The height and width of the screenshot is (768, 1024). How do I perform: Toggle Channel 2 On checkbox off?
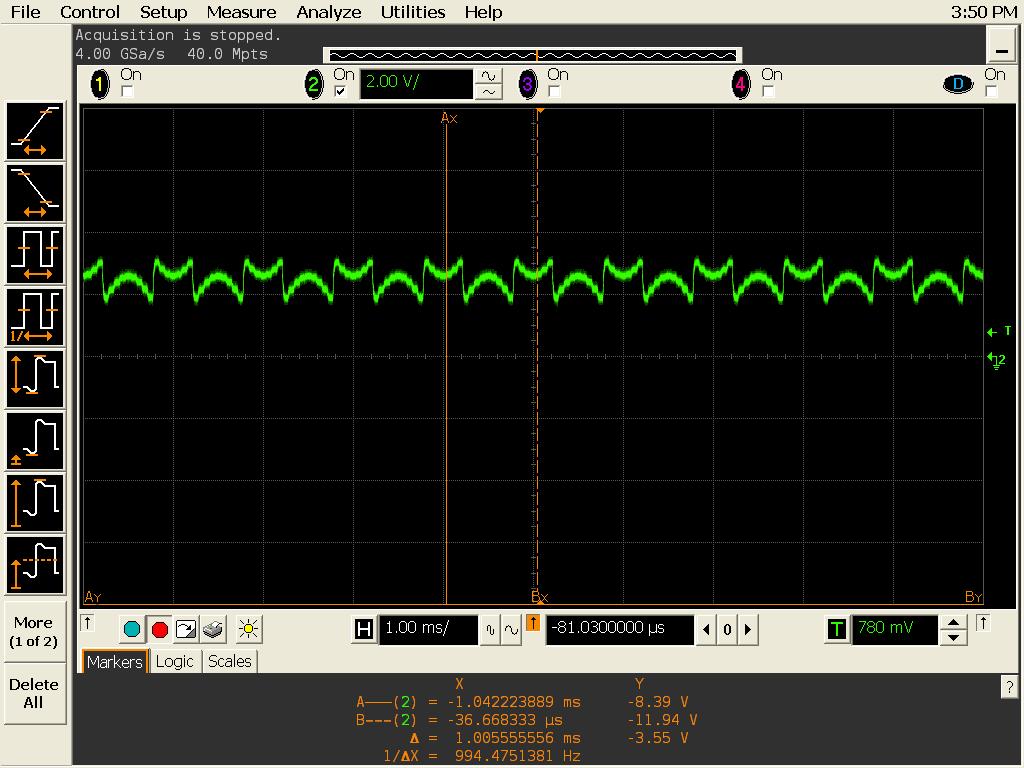(340, 91)
